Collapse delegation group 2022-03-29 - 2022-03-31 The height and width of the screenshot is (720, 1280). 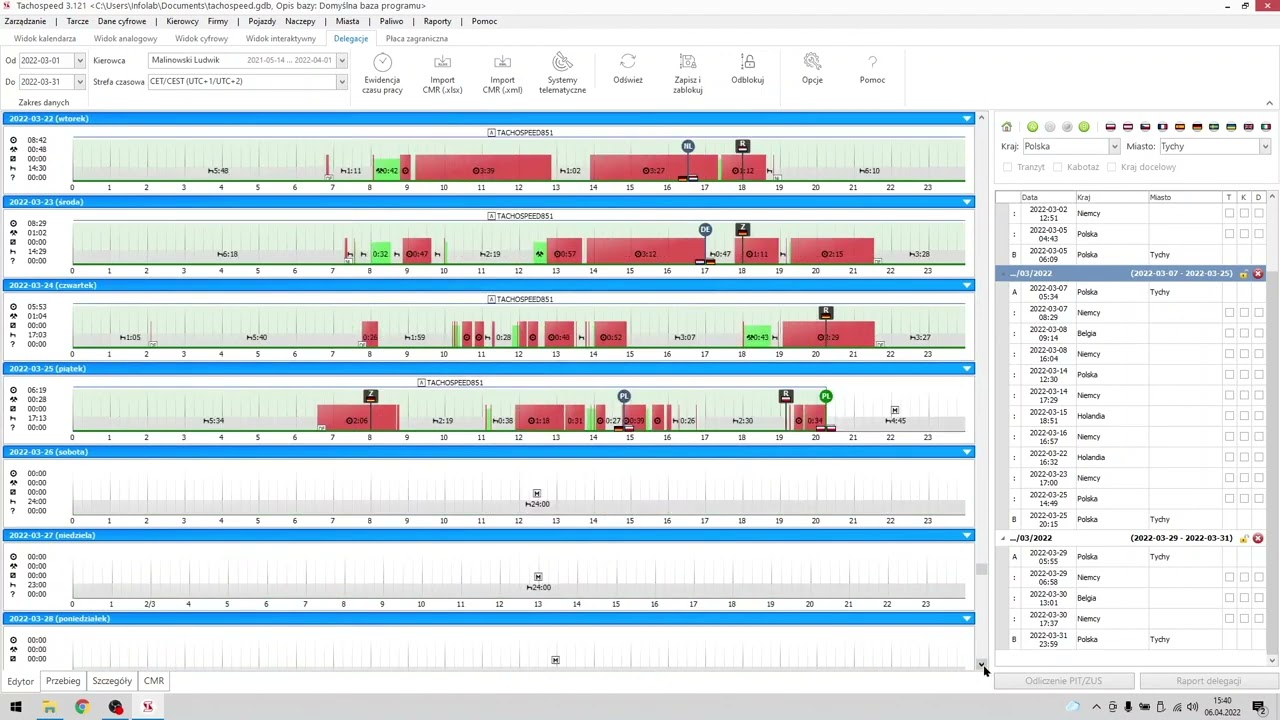tap(1003, 538)
